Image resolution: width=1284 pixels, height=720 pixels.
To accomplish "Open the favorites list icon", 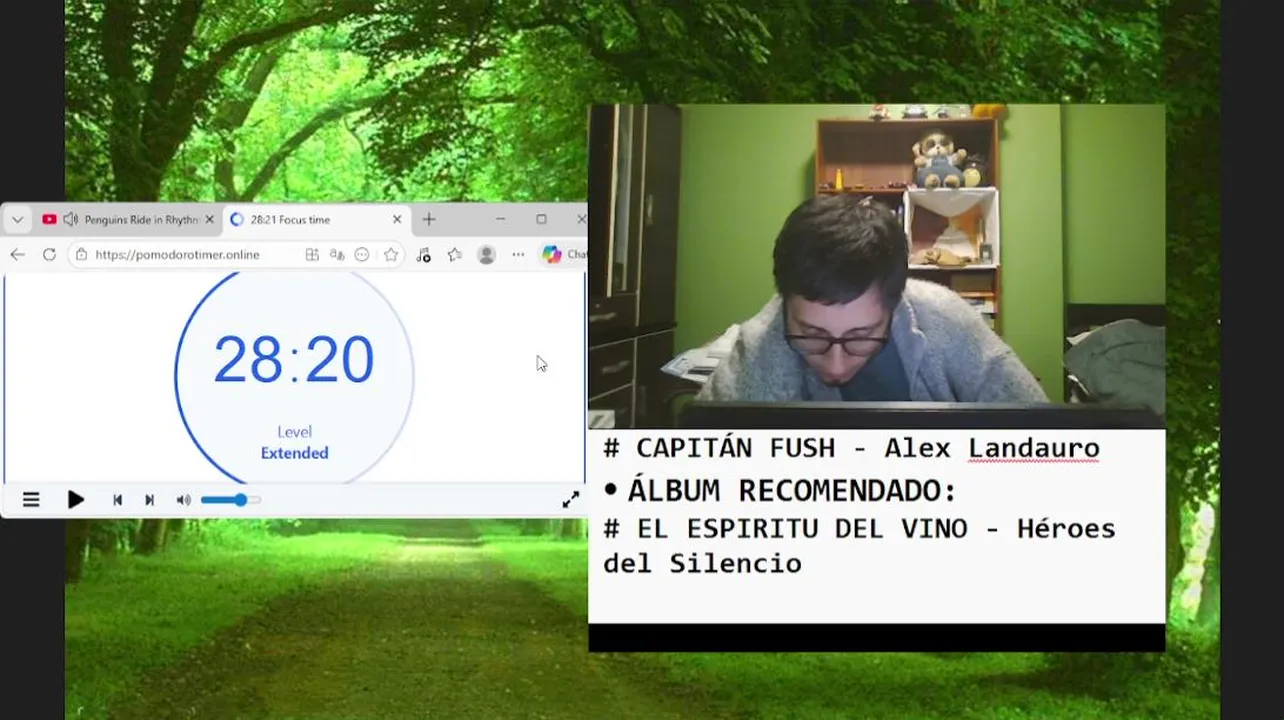I will click(x=455, y=255).
